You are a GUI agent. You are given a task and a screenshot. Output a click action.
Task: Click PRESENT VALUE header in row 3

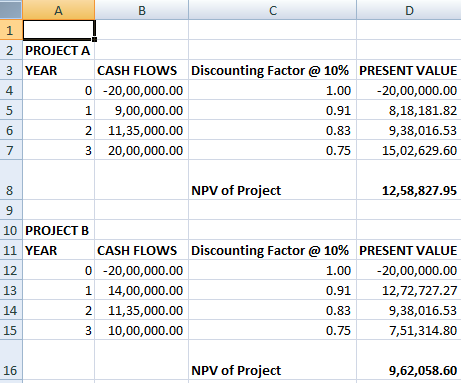(409, 70)
